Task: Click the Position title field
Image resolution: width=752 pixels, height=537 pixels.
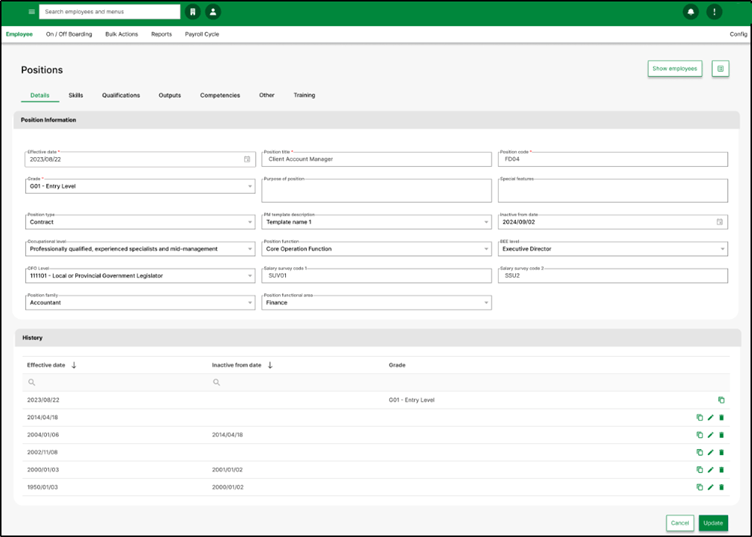Action: point(376,159)
